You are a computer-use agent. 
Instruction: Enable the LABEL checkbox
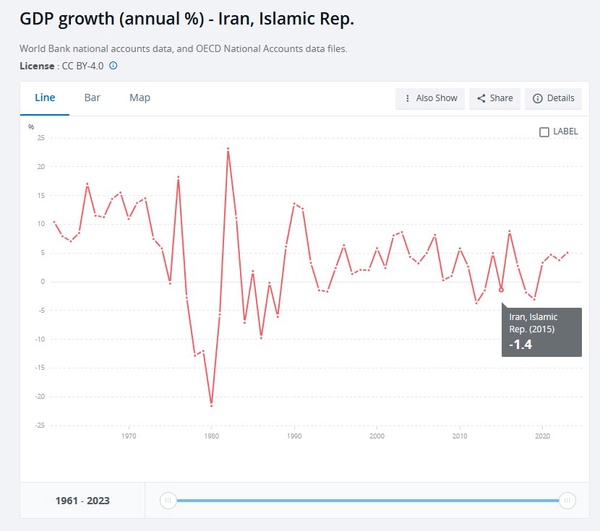click(x=544, y=132)
